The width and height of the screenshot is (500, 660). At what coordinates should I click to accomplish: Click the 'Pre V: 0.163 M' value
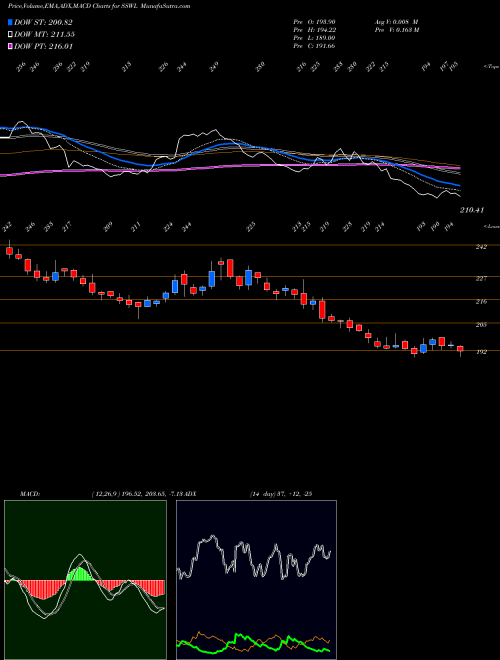(396, 29)
